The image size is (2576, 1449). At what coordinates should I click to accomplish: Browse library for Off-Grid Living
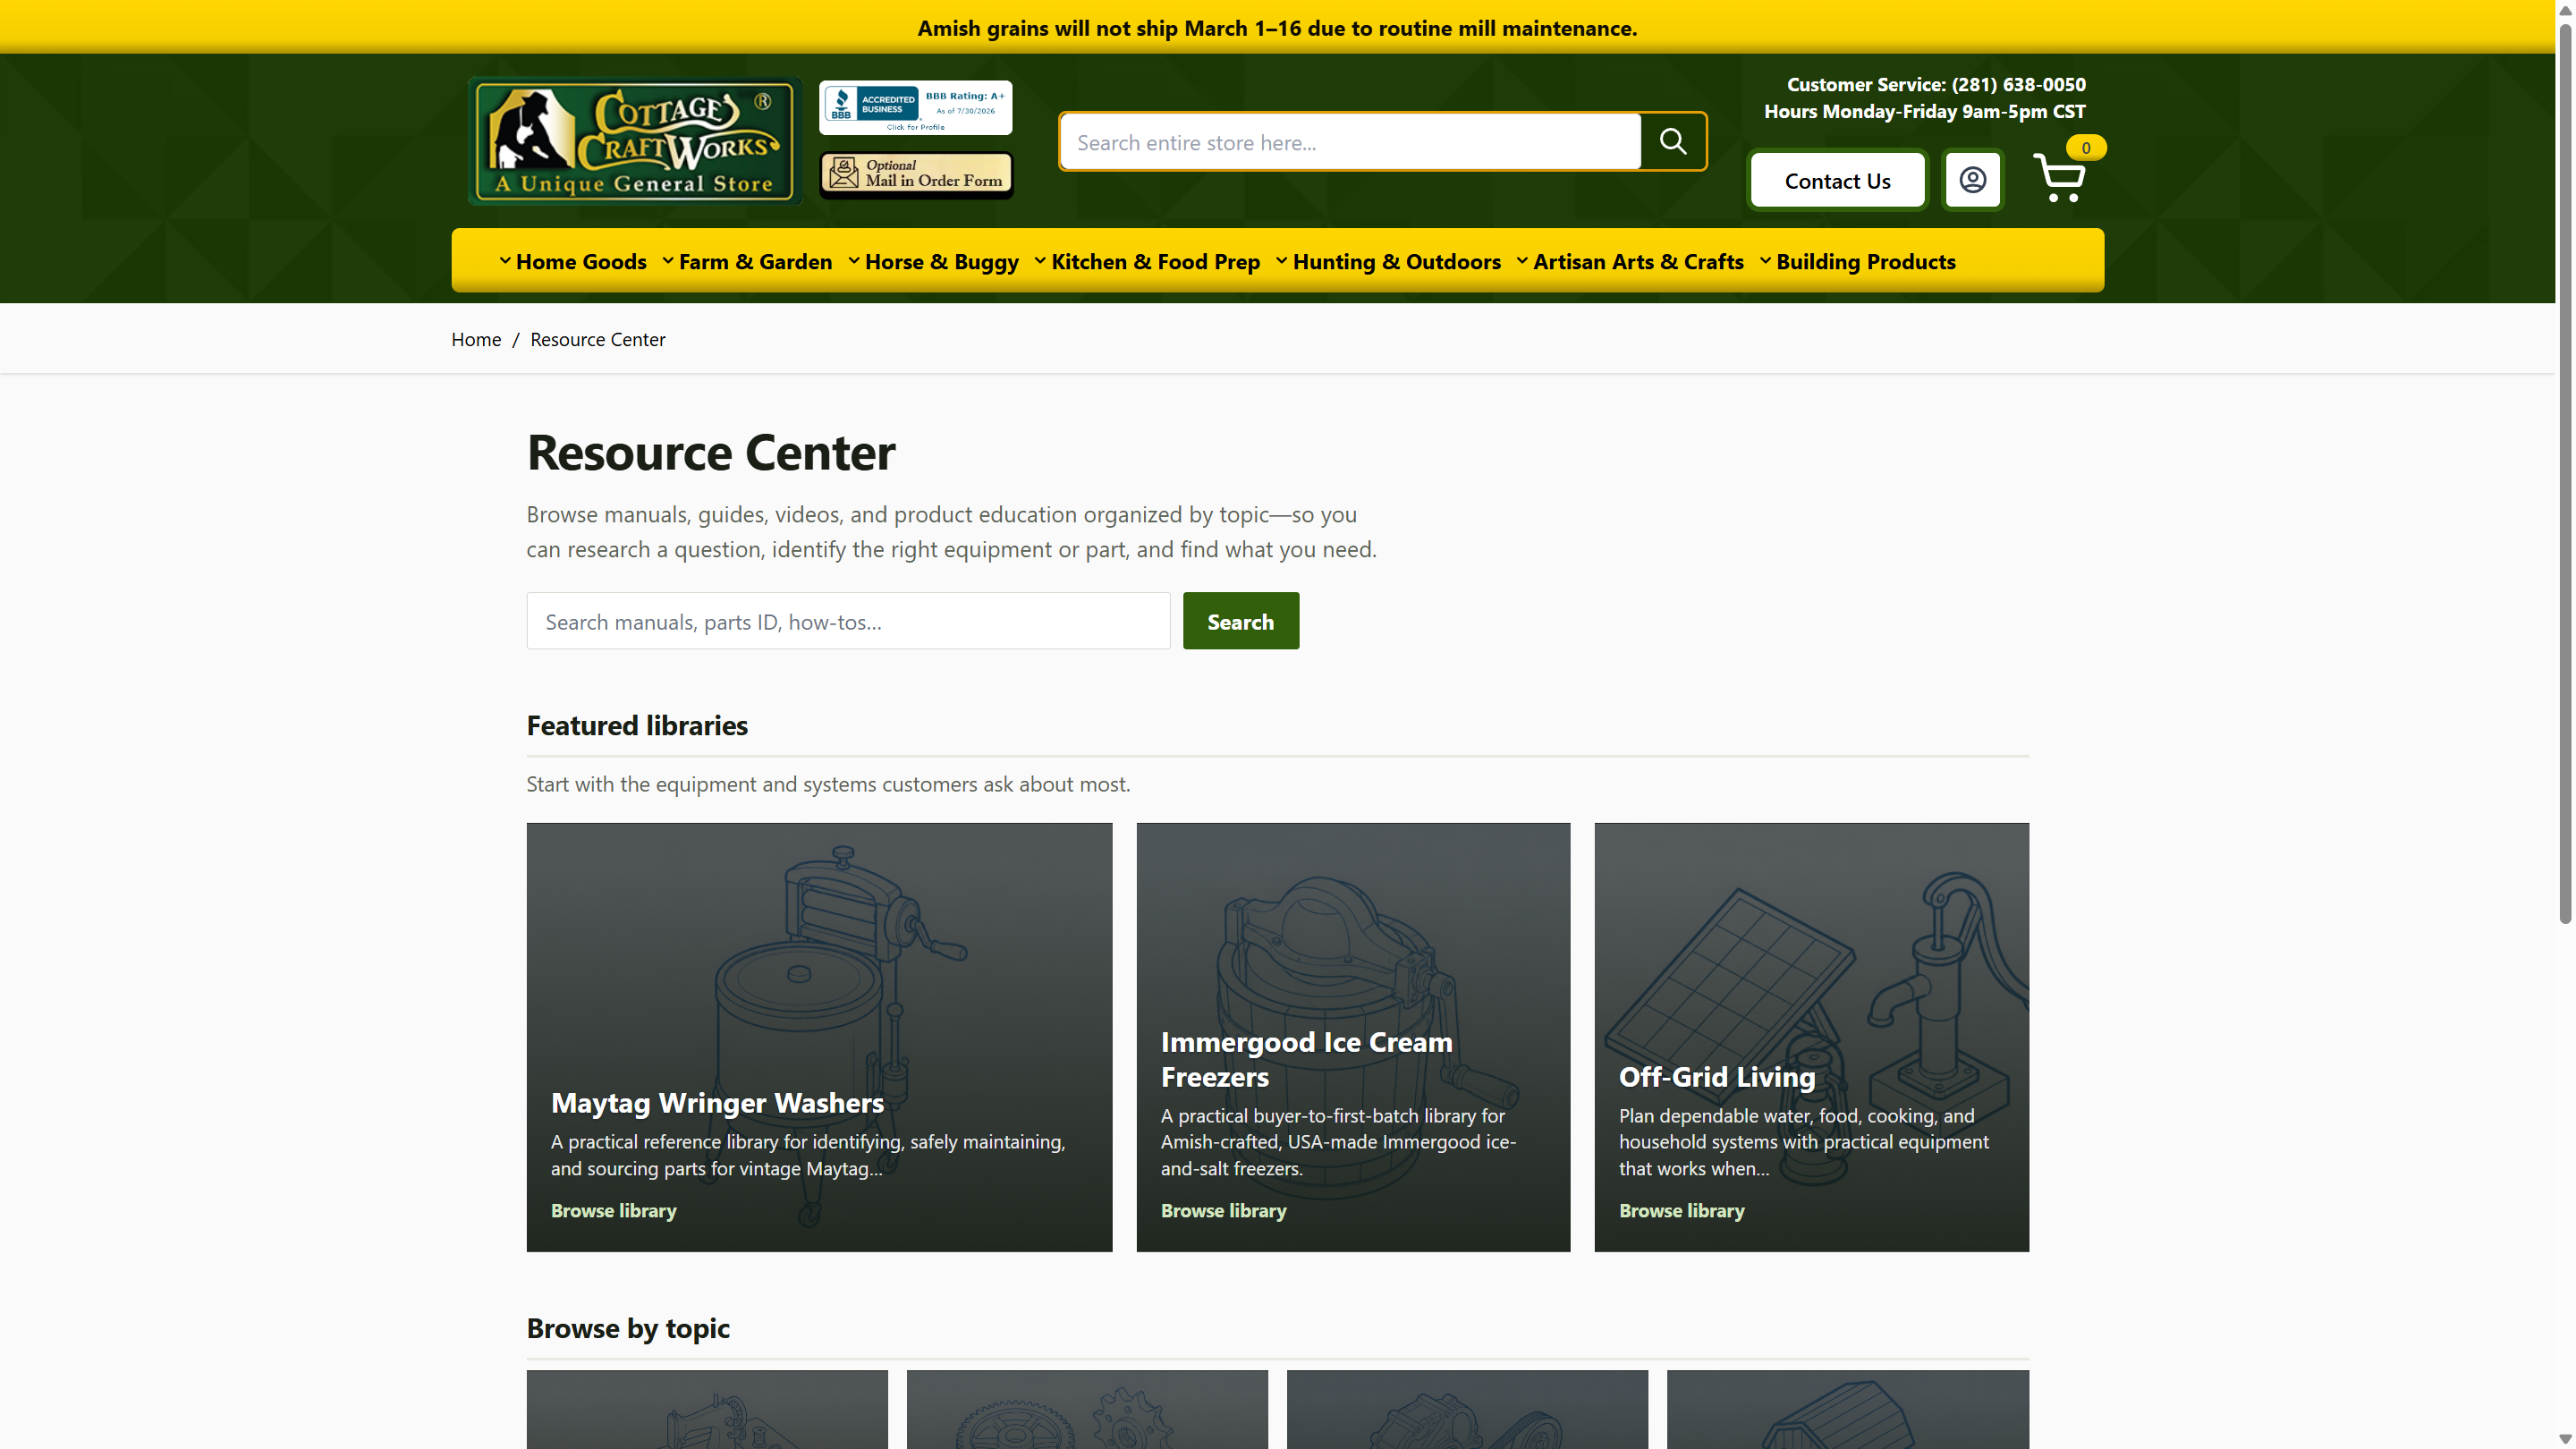[1681, 1210]
